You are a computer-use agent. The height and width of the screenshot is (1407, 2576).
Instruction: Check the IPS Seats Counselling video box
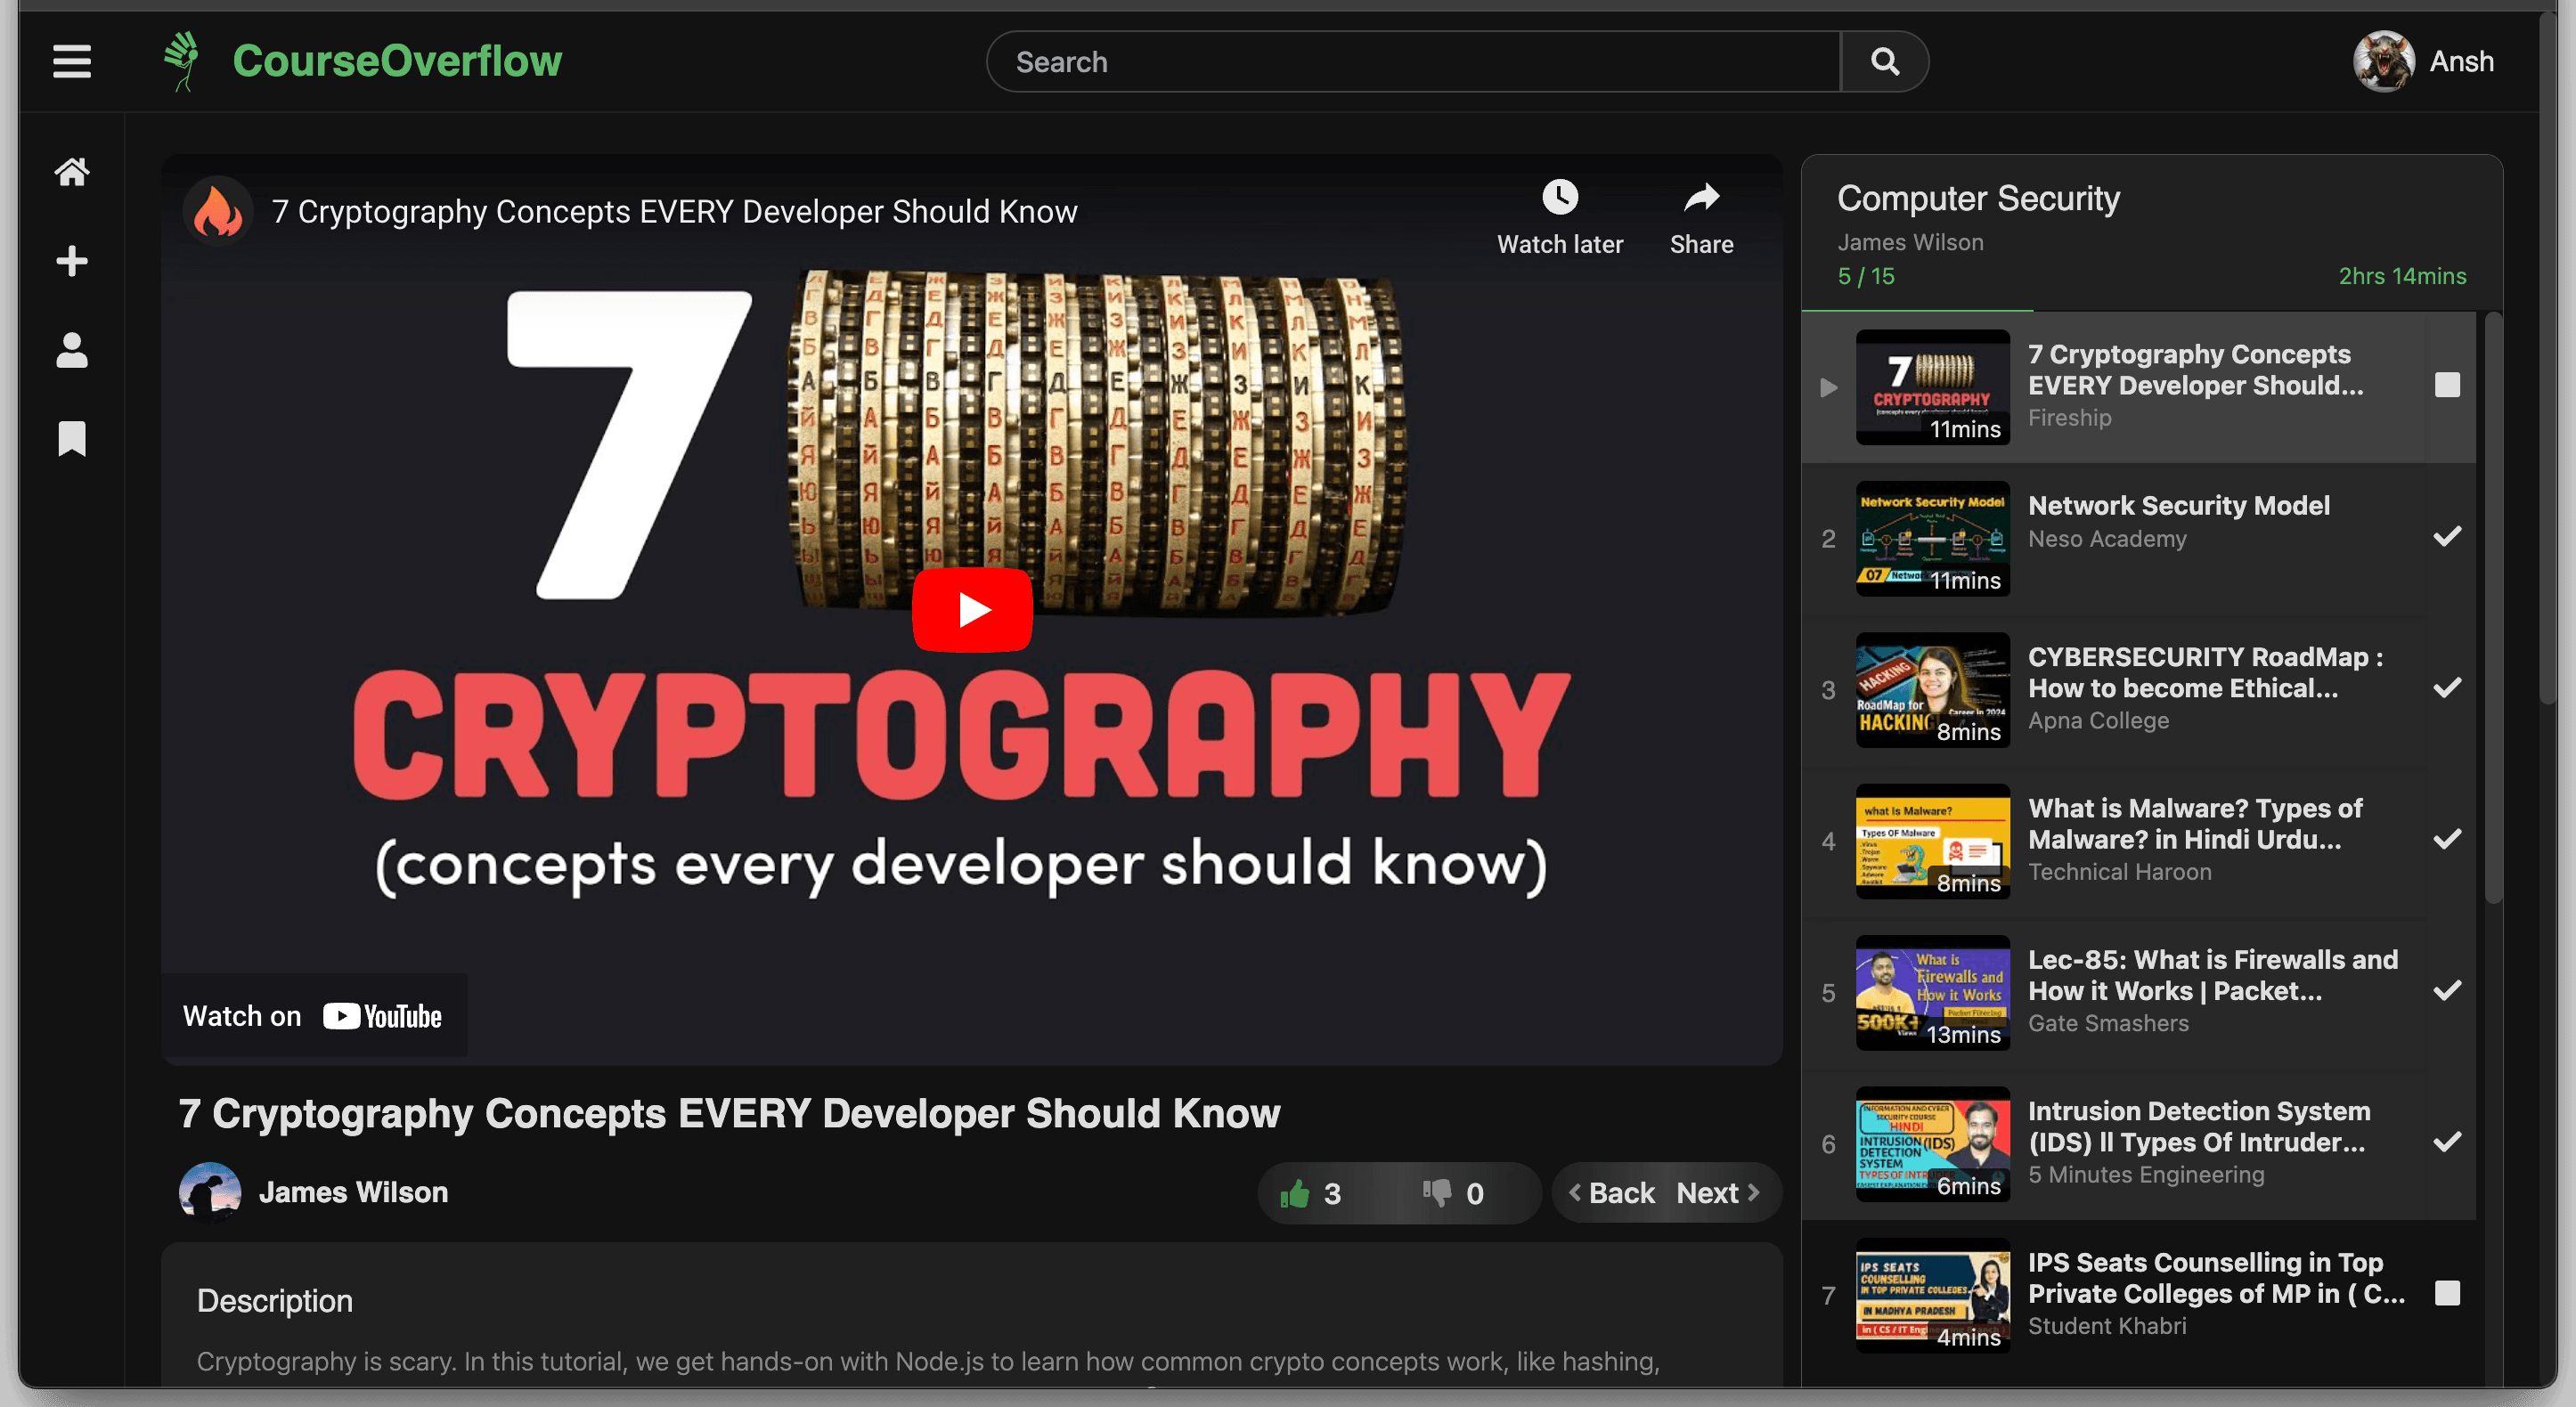point(2446,1293)
